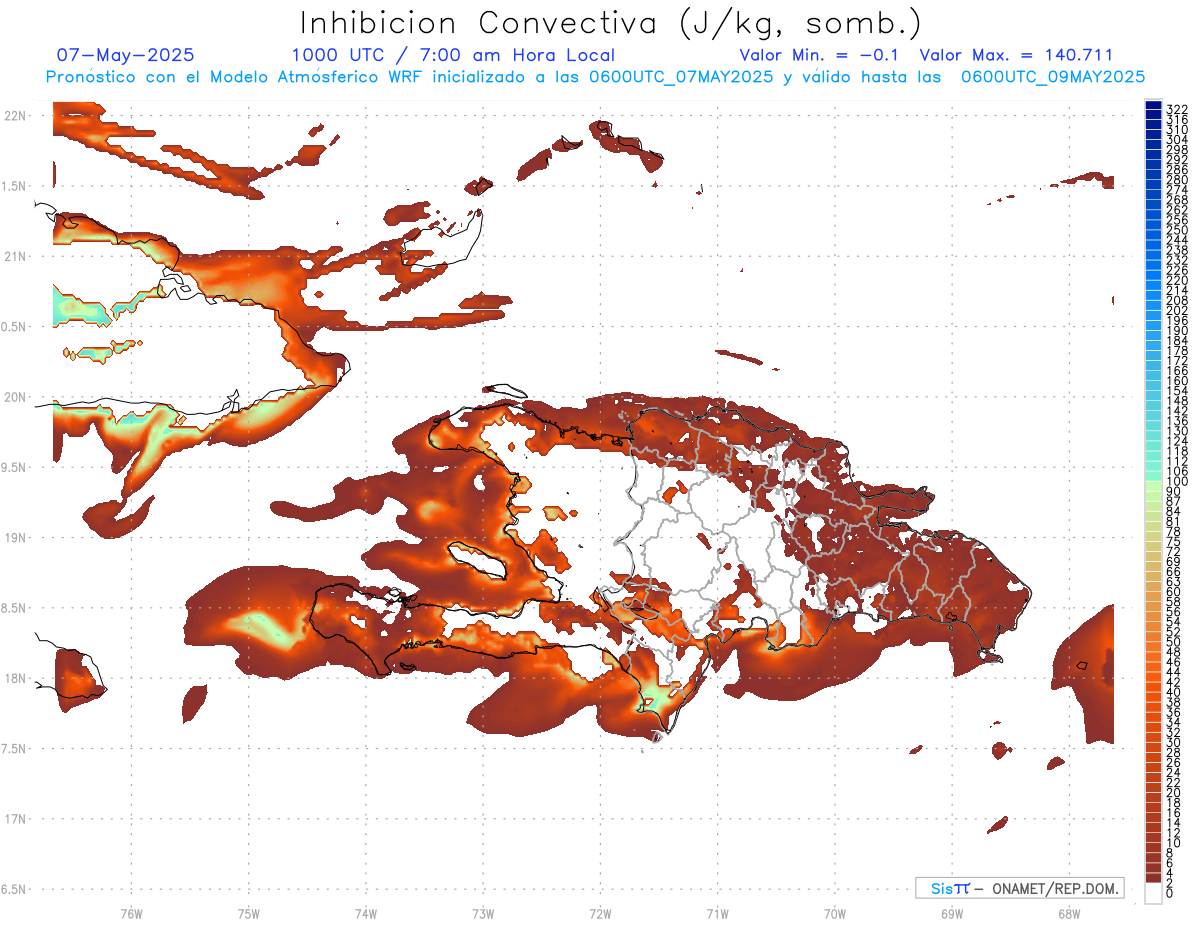The image size is (1200, 927).
Task: Click "1000 UTC / 7:00 am Hora Local"
Action: [453, 55]
